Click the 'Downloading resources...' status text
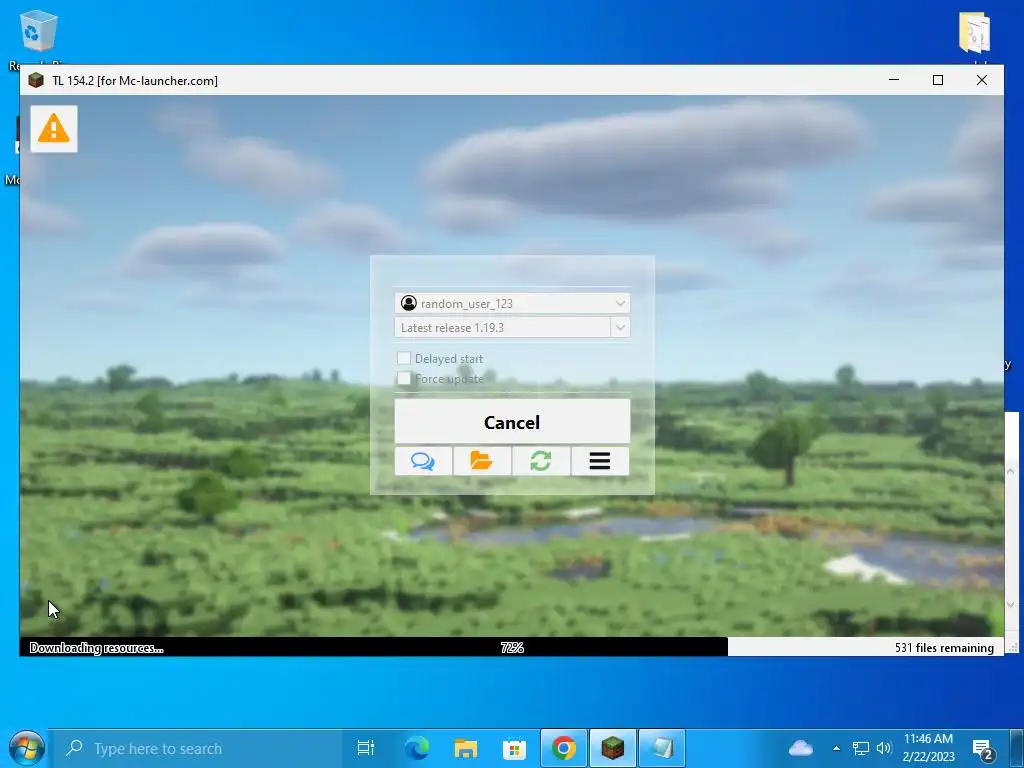 96,648
